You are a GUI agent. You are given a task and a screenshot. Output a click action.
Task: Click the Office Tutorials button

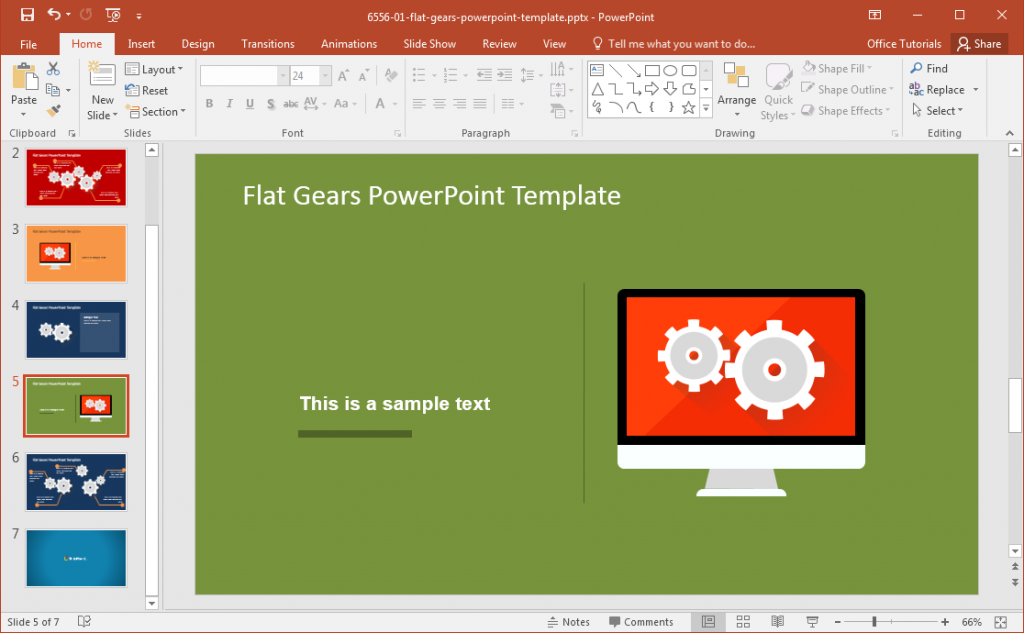coord(903,43)
